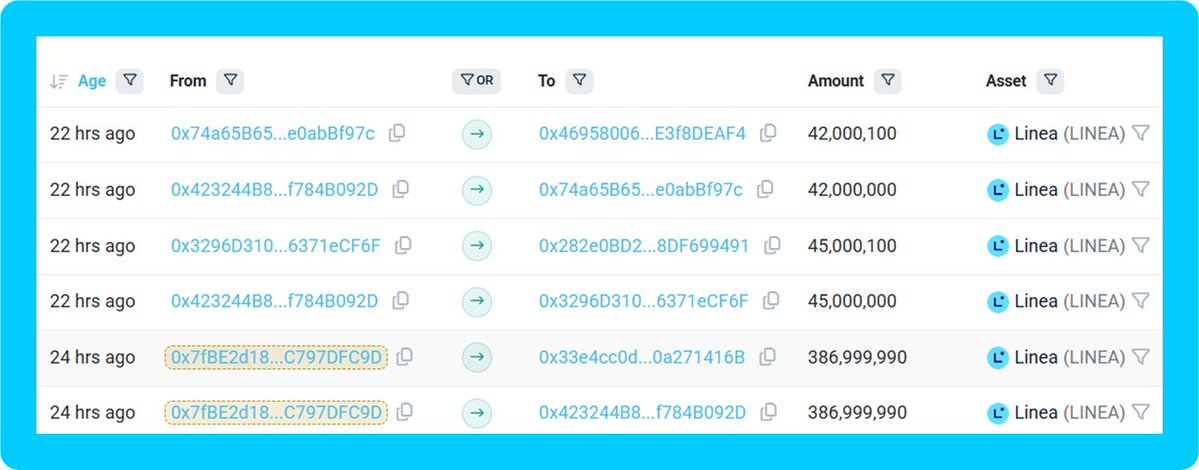Filter by Linea asset in 42,000,000 row

[1140, 190]
